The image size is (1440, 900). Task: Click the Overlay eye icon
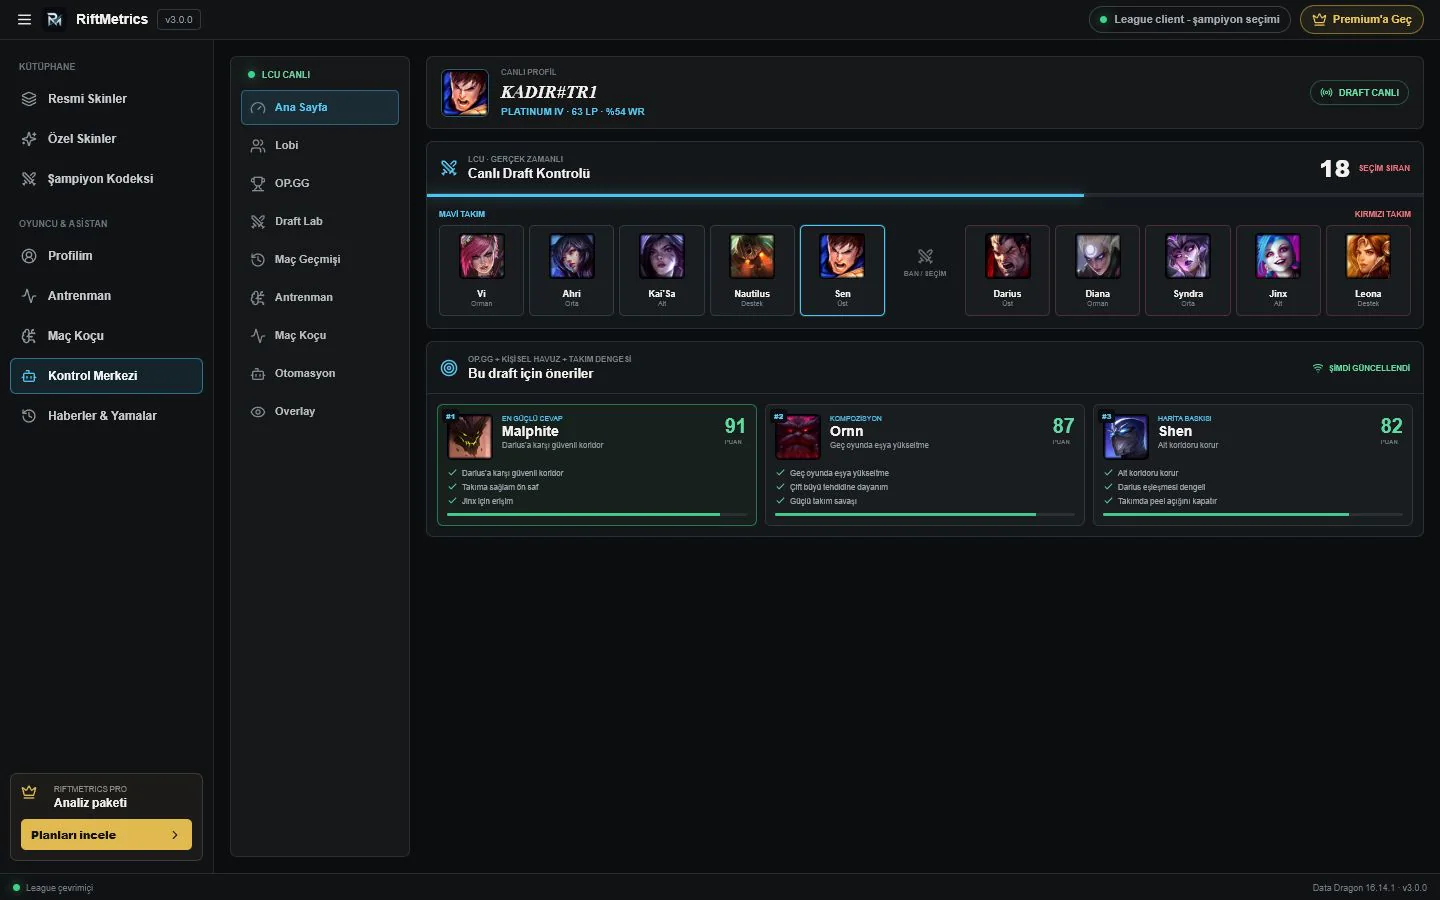258,412
